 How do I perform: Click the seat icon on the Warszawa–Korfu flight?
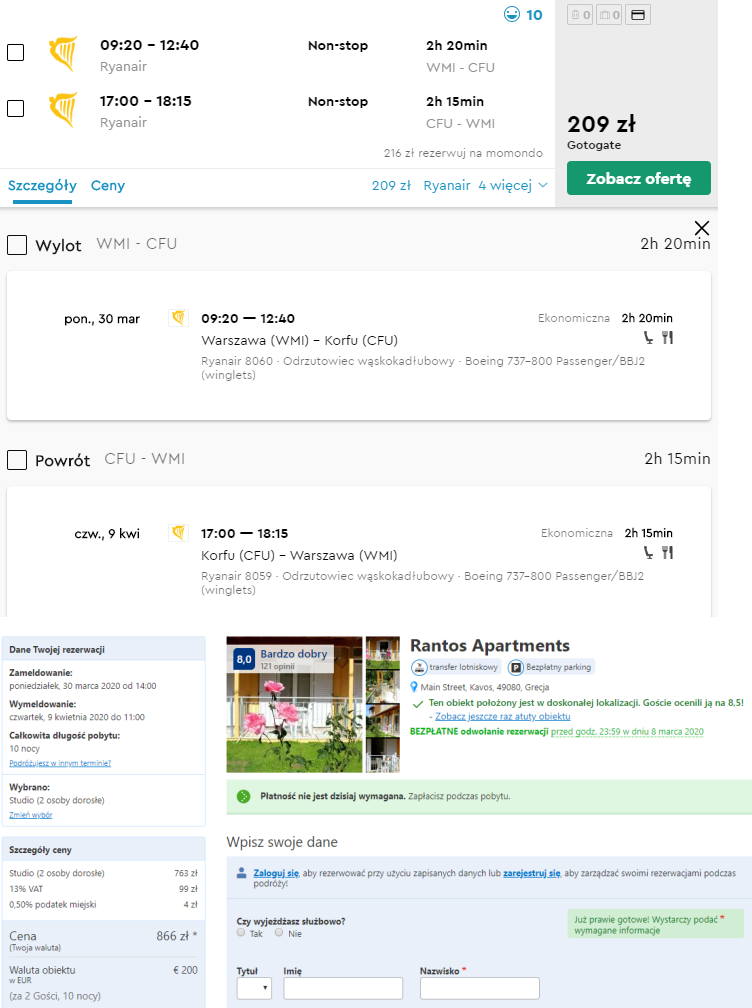pos(649,338)
